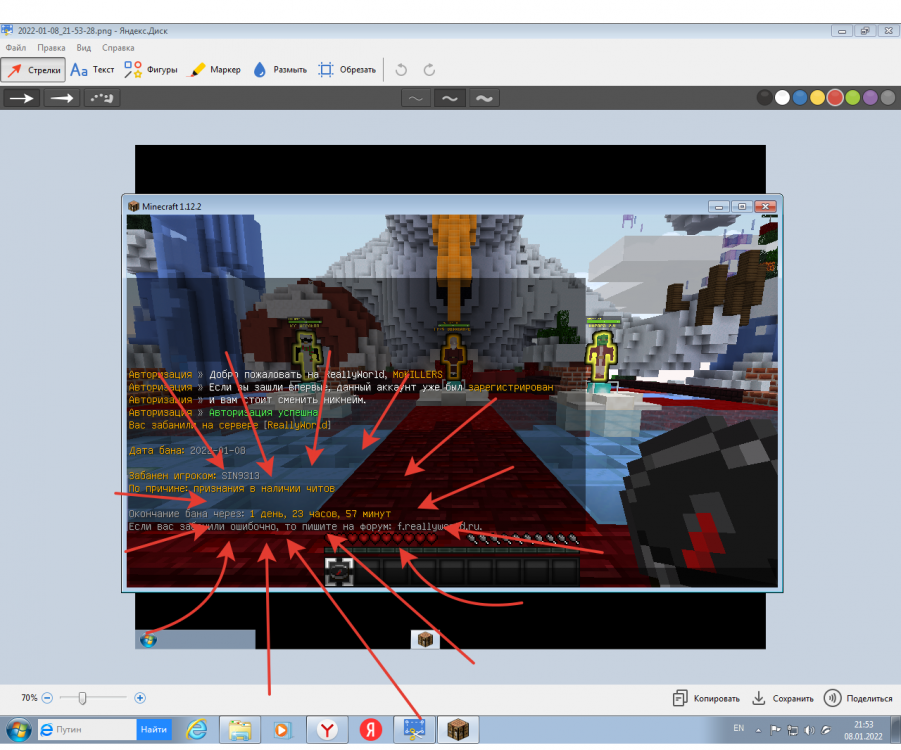
Task: Pick the red color swatch
Action: pos(835,98)
